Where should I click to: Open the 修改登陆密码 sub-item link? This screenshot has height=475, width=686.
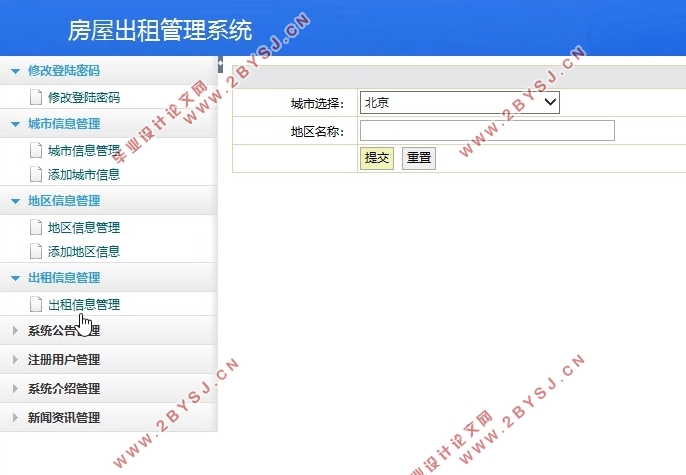[x=84, y=98]
